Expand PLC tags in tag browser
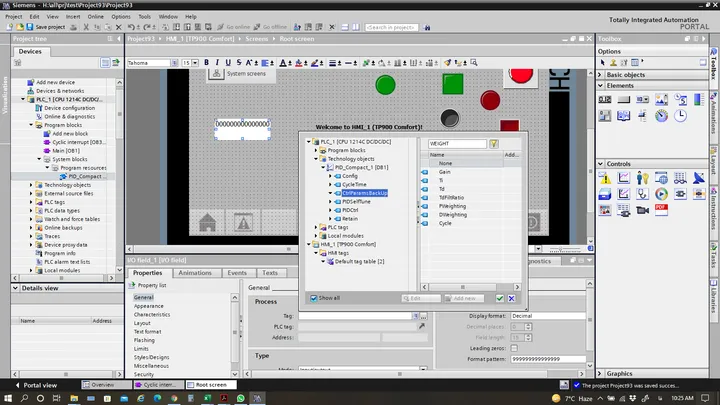This screenshot has width=720, height=405. pyautogui.click(x=316, y=227)
